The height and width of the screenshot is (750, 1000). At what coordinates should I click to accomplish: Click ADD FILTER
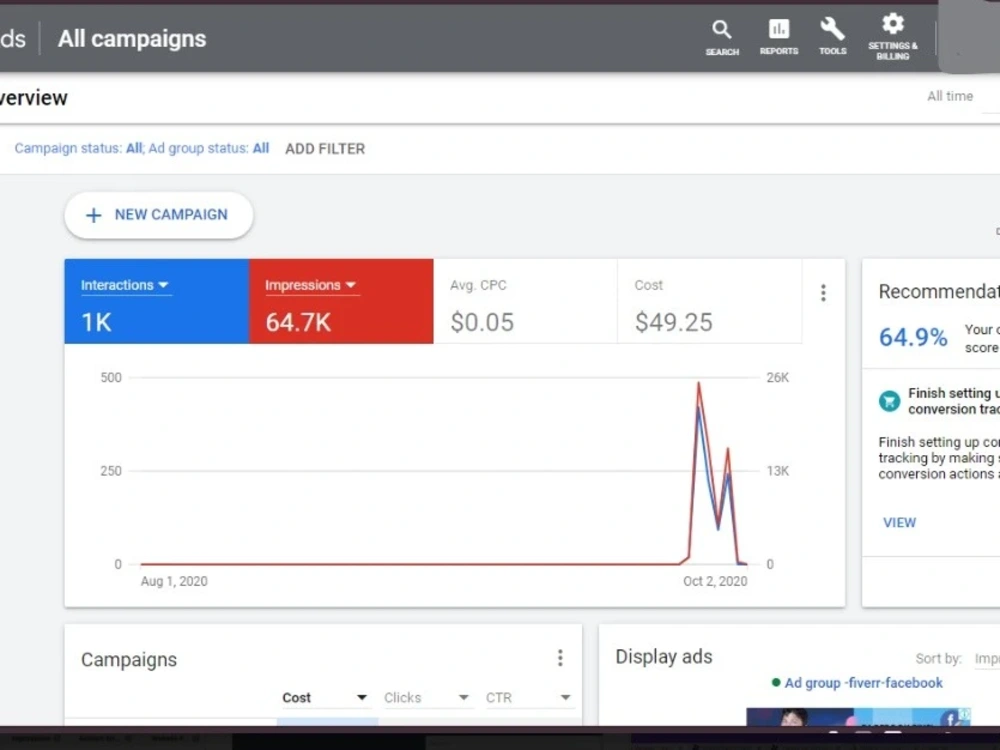pyautogui.click(x=325, y=149)
